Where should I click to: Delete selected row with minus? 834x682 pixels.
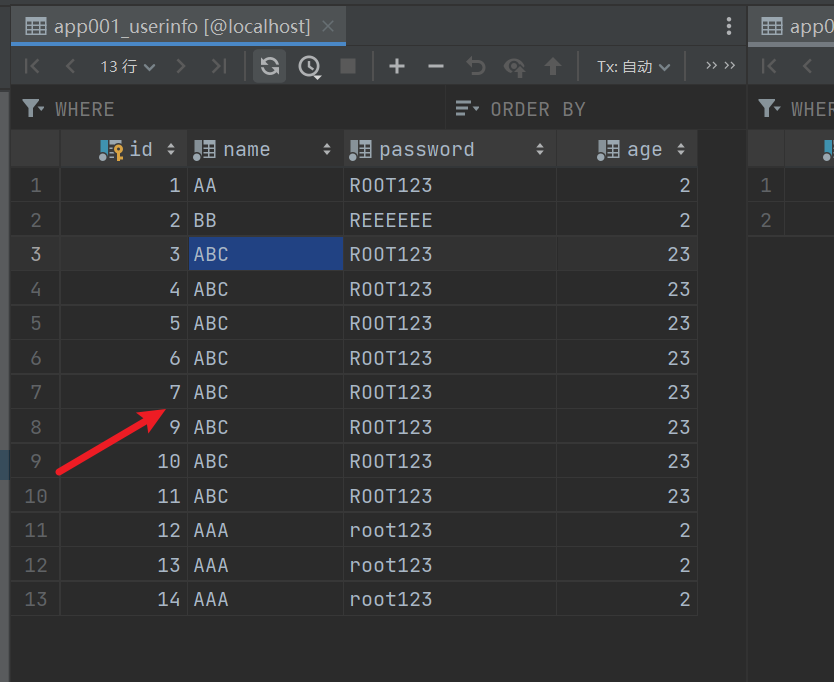pyautogui.click(x=436, y=66)
